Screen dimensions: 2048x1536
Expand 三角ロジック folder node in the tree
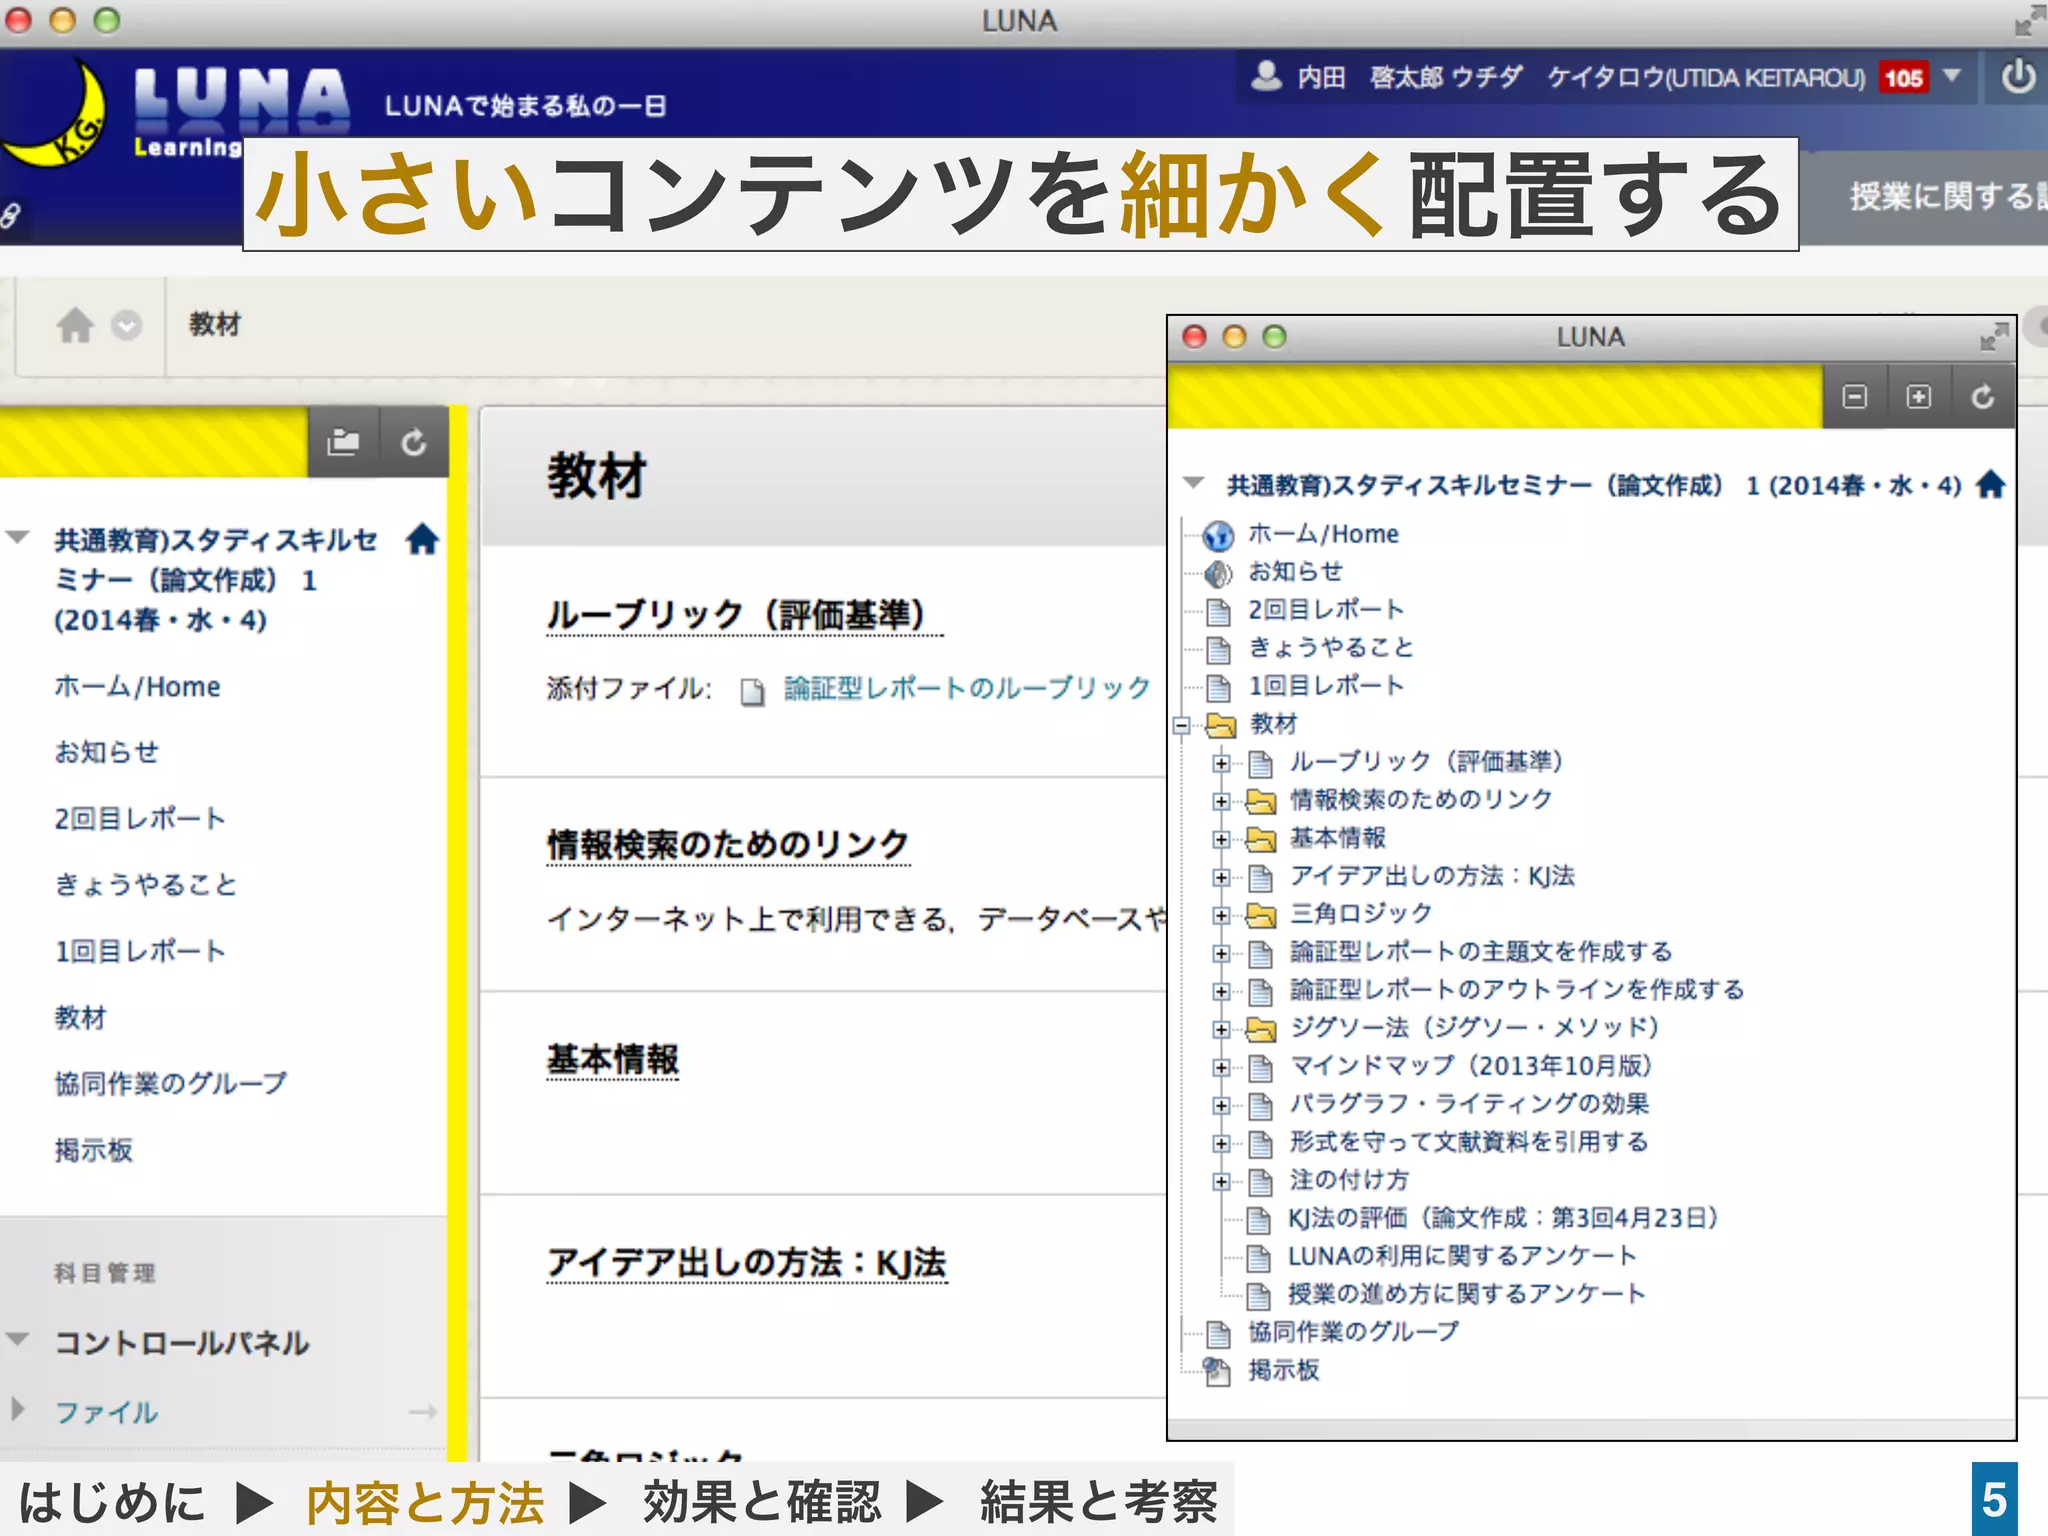click(1221, 915)
